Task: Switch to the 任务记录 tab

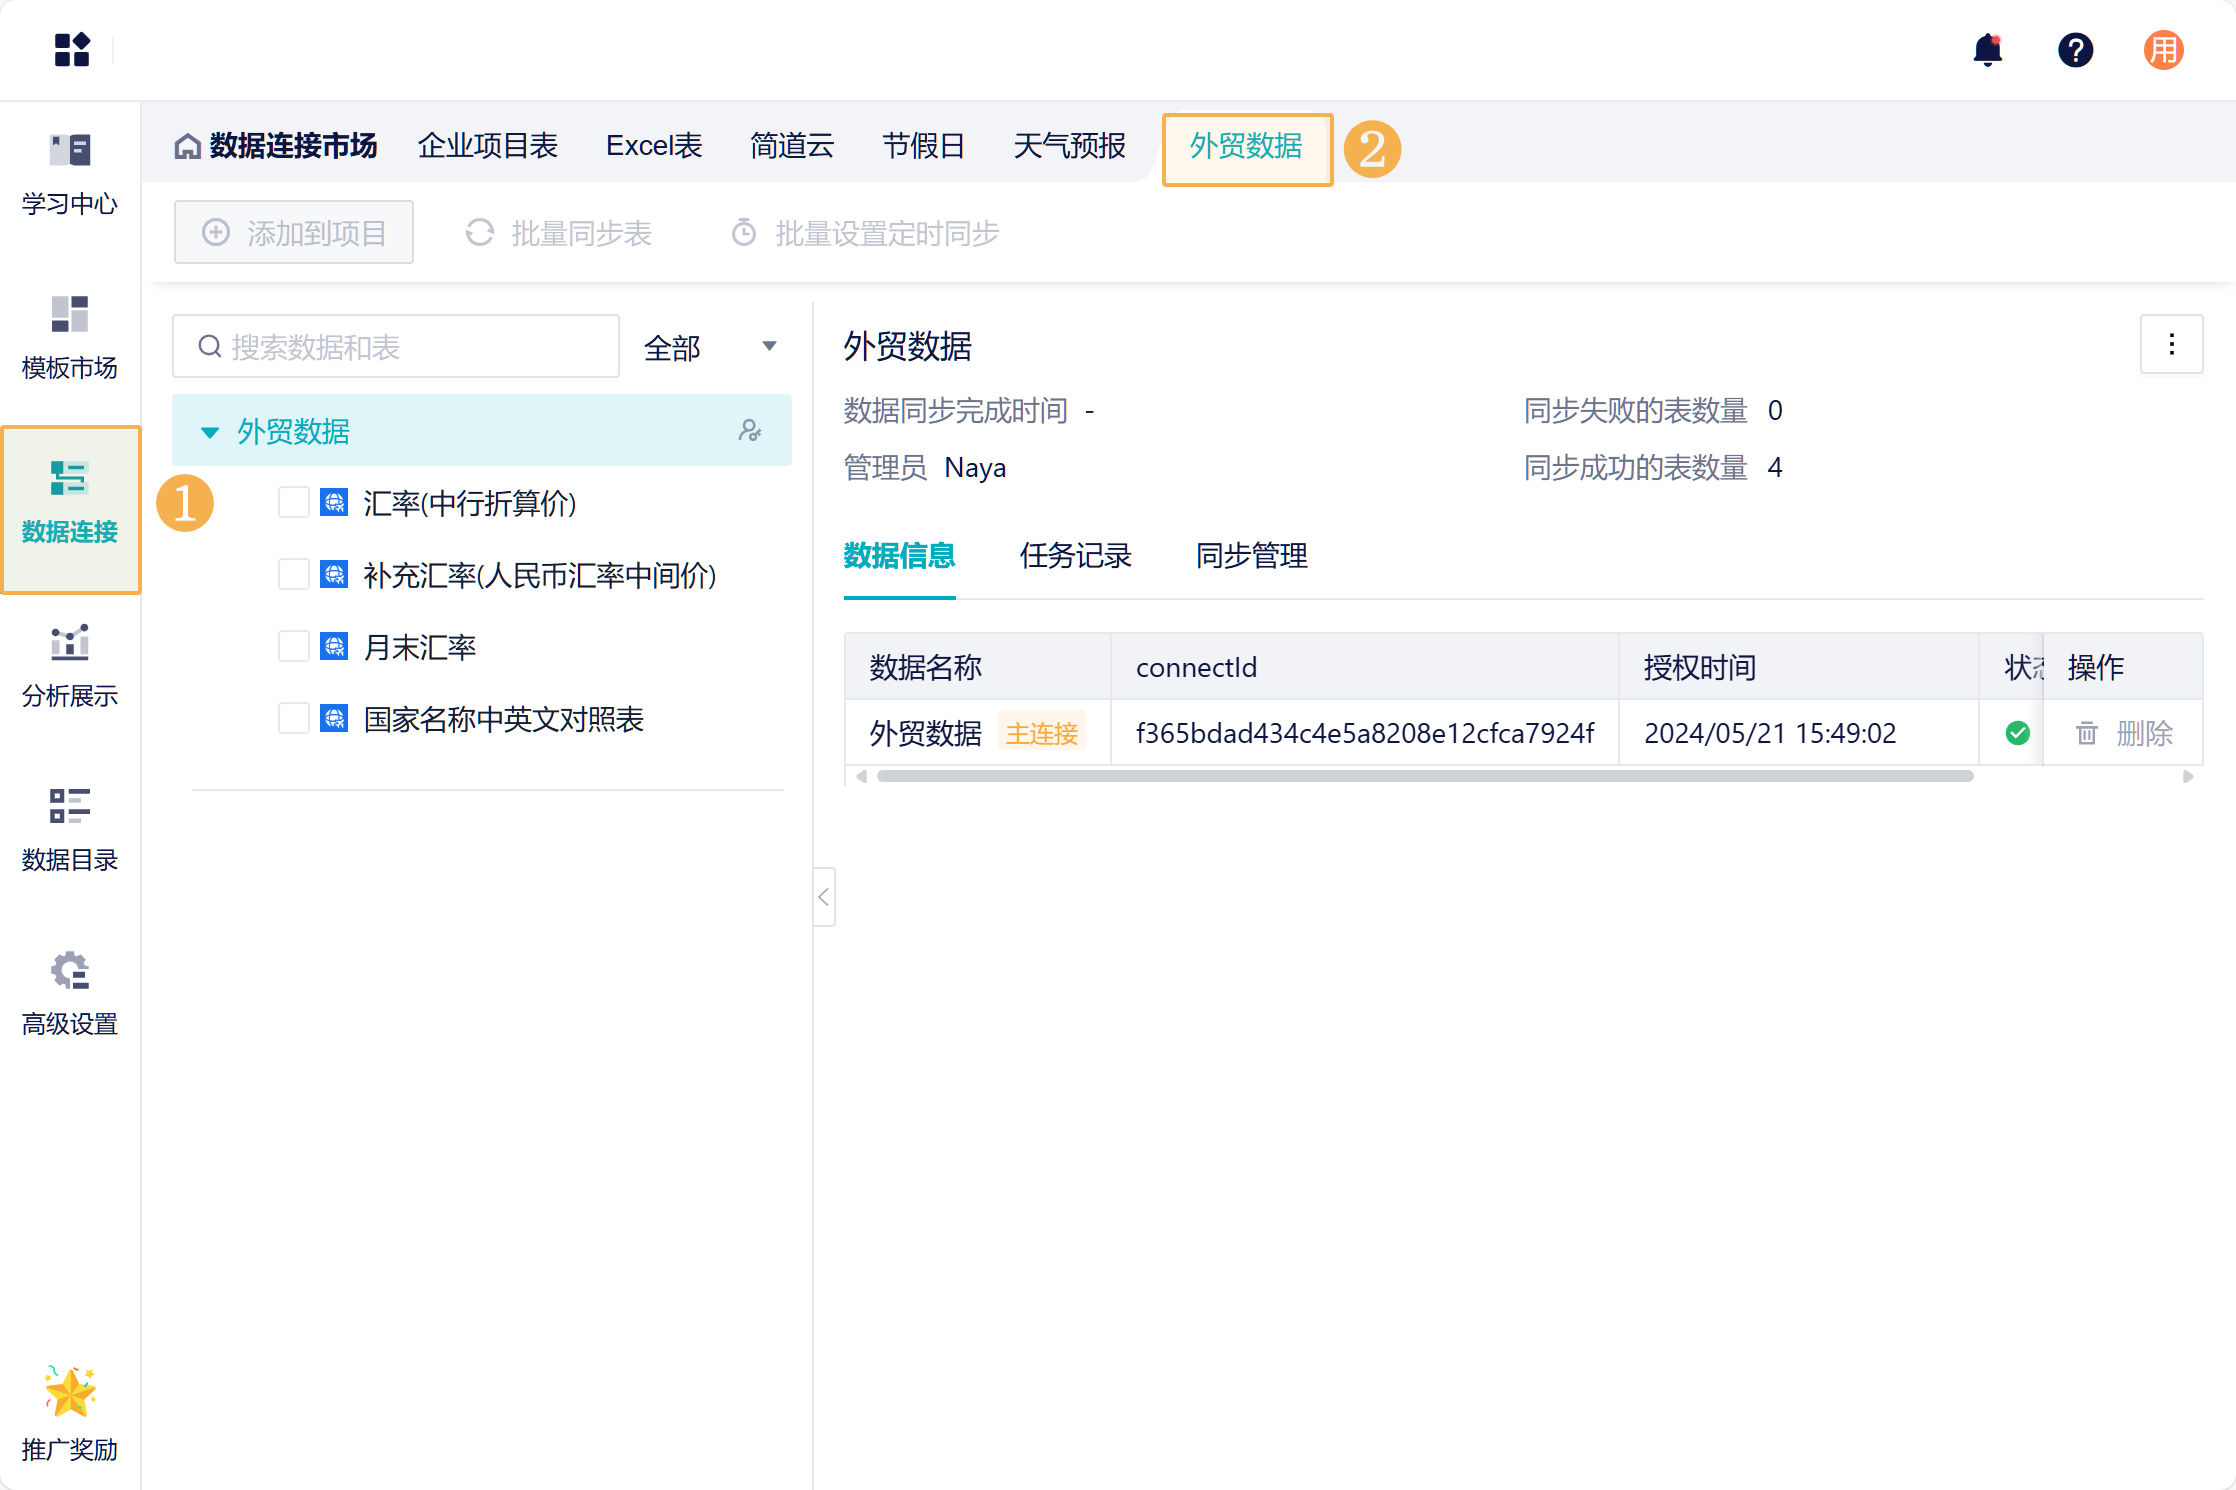Action: point(1075,556)
